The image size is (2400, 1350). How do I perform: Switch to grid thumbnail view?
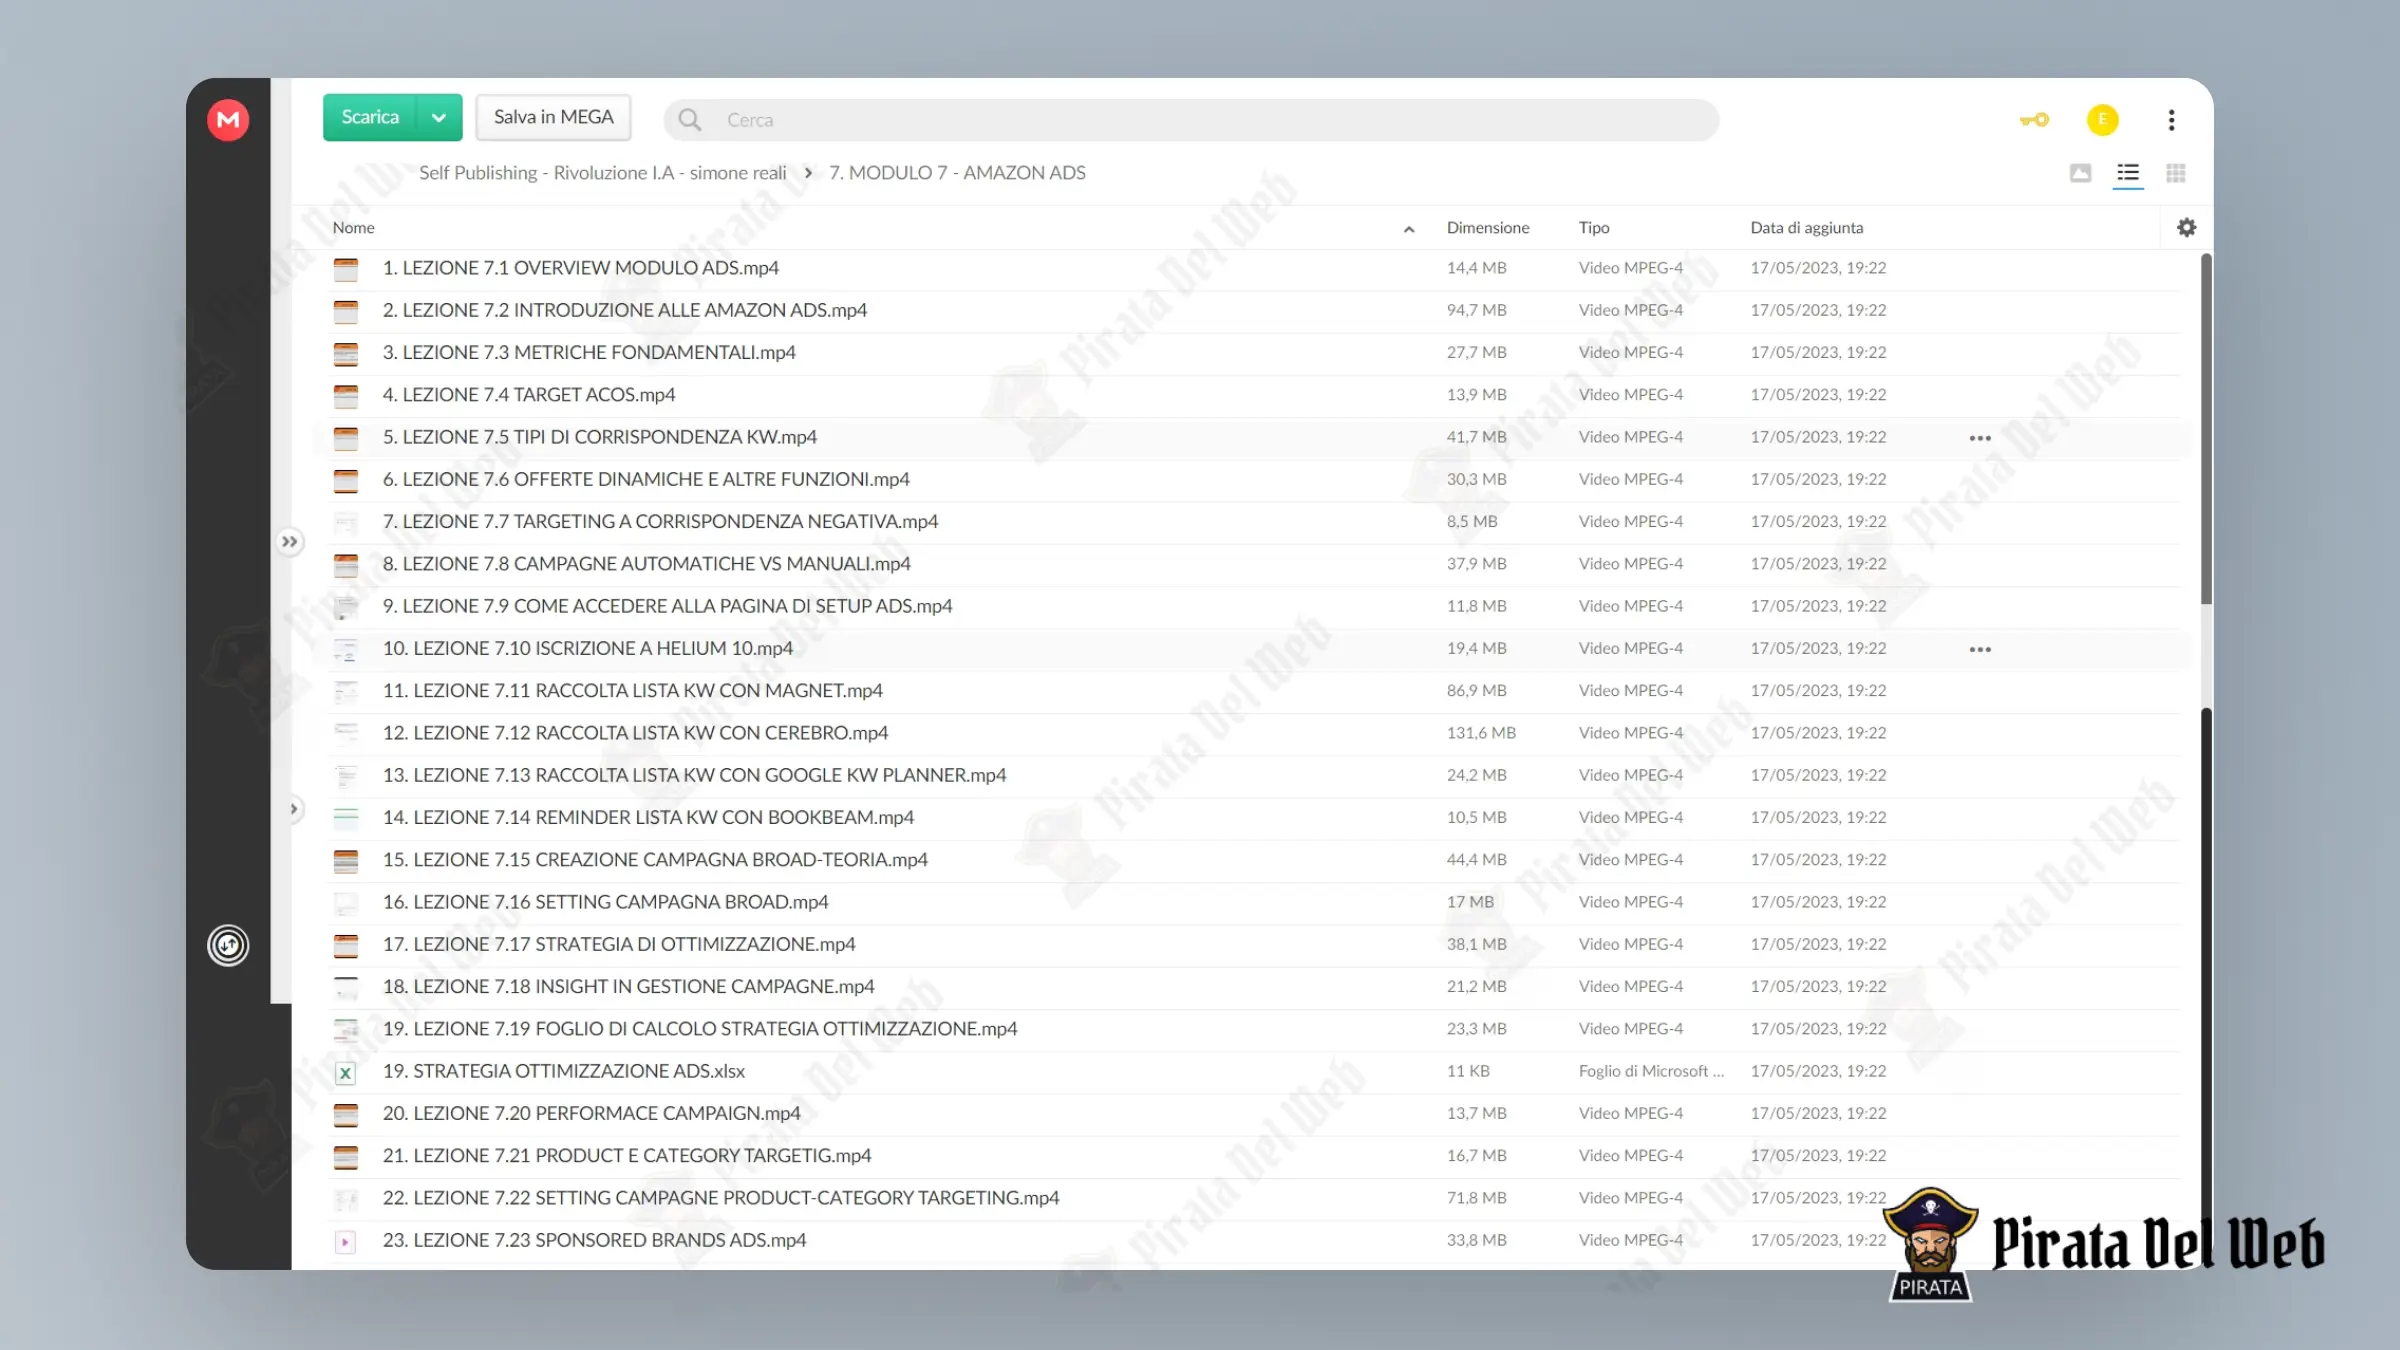click(x=2175, y=173)
